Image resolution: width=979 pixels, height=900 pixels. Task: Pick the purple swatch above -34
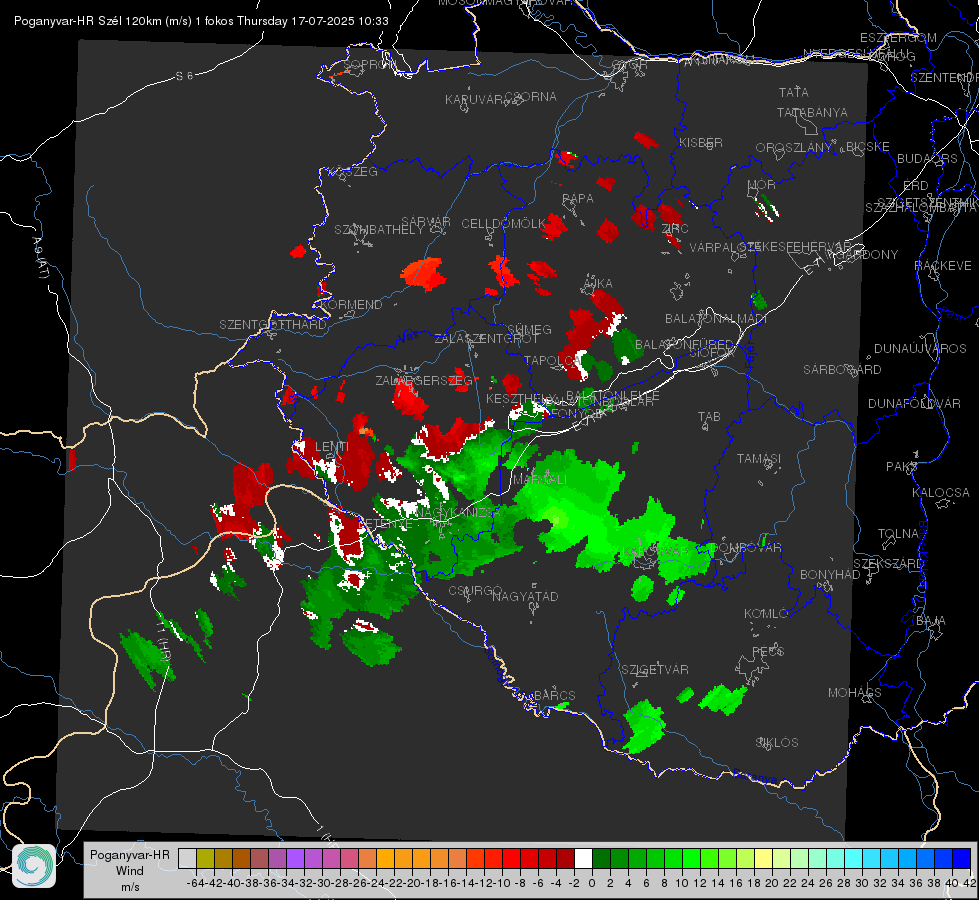tap(295, 858)
